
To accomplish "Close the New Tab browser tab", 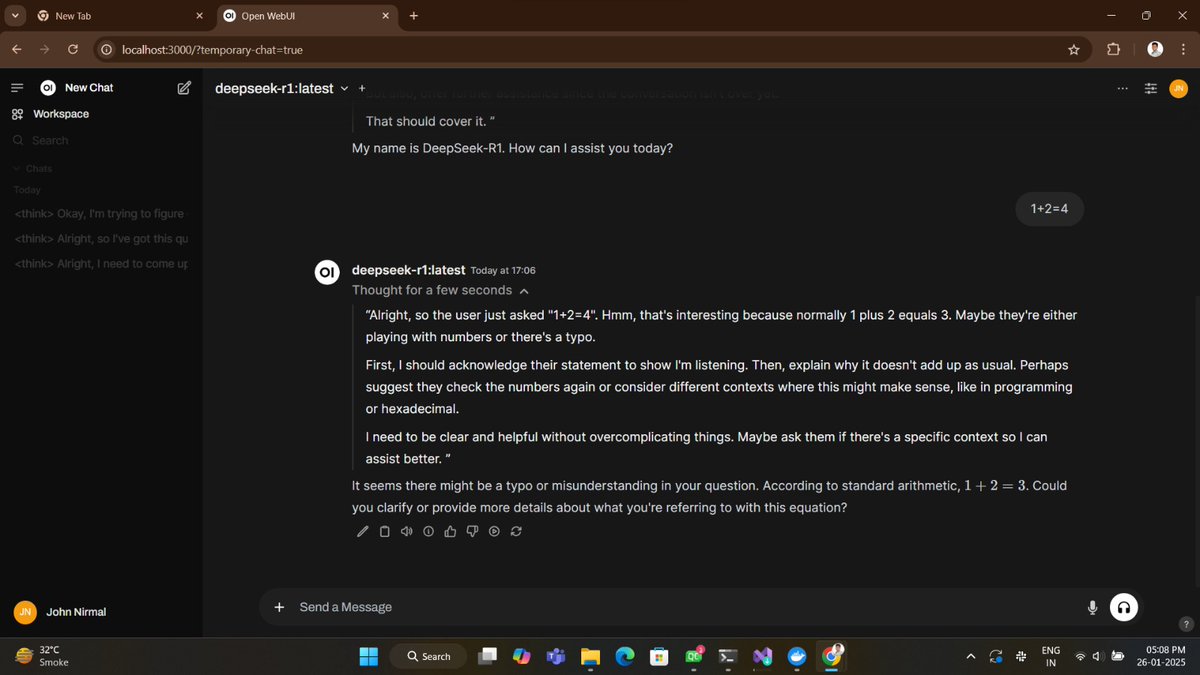I will click(199, 16).
